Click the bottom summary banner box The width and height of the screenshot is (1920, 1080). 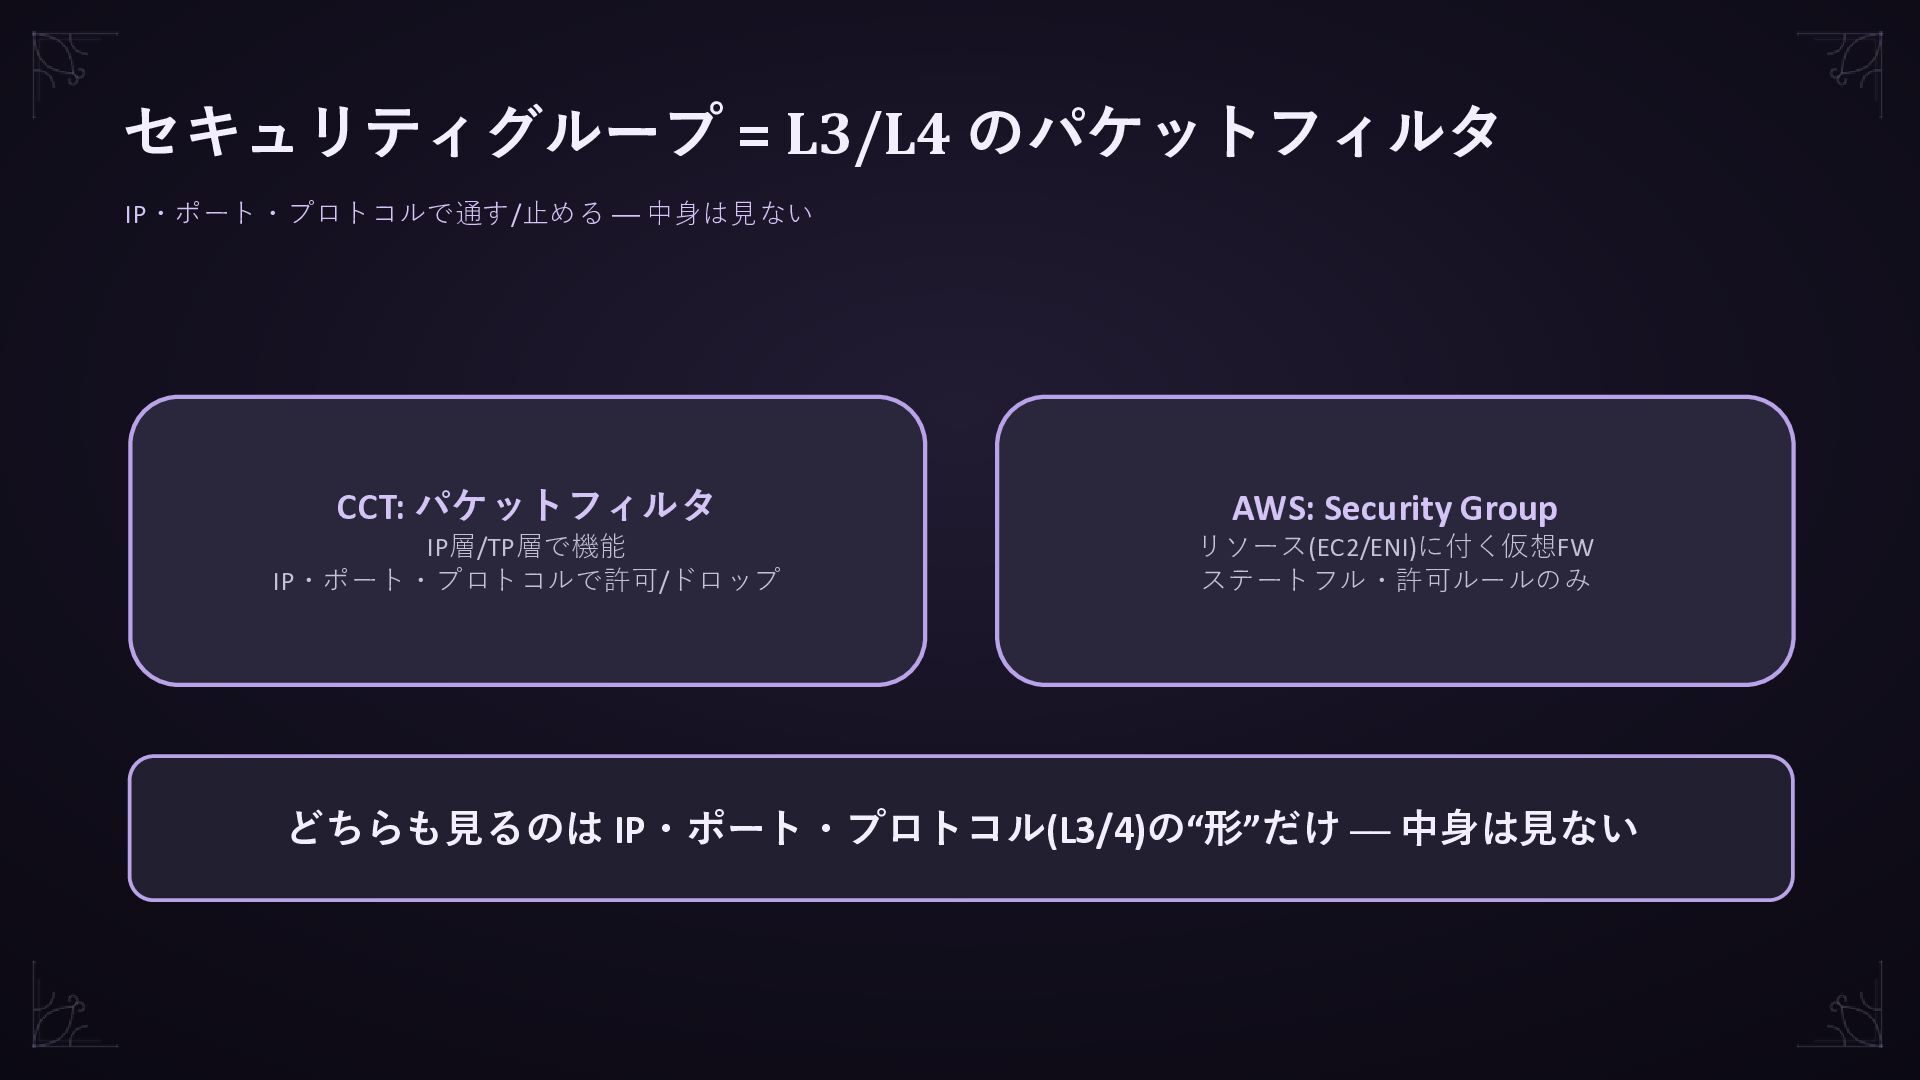961,828
